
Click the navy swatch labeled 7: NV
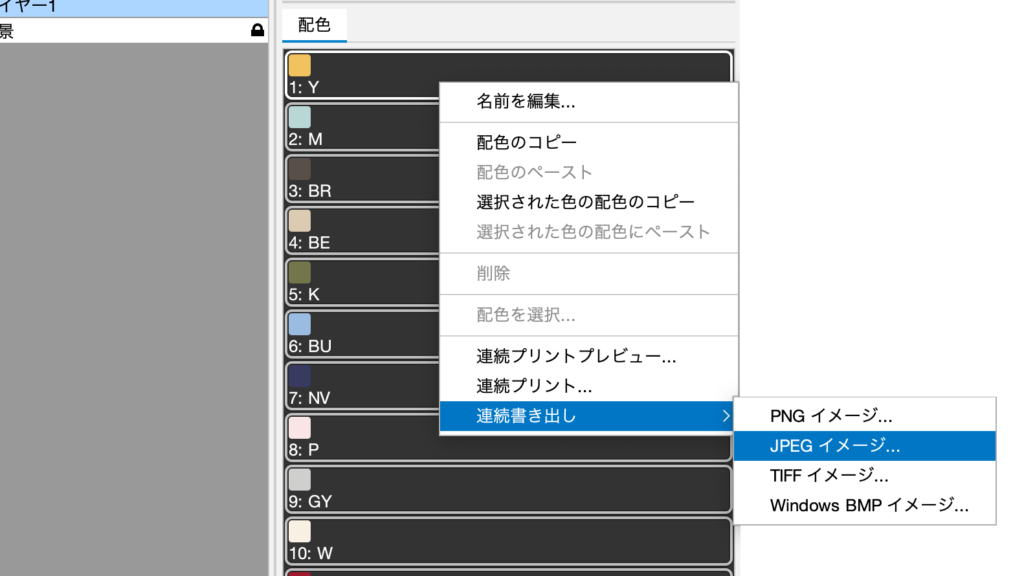pyautogui.click(x=299, y=376)
